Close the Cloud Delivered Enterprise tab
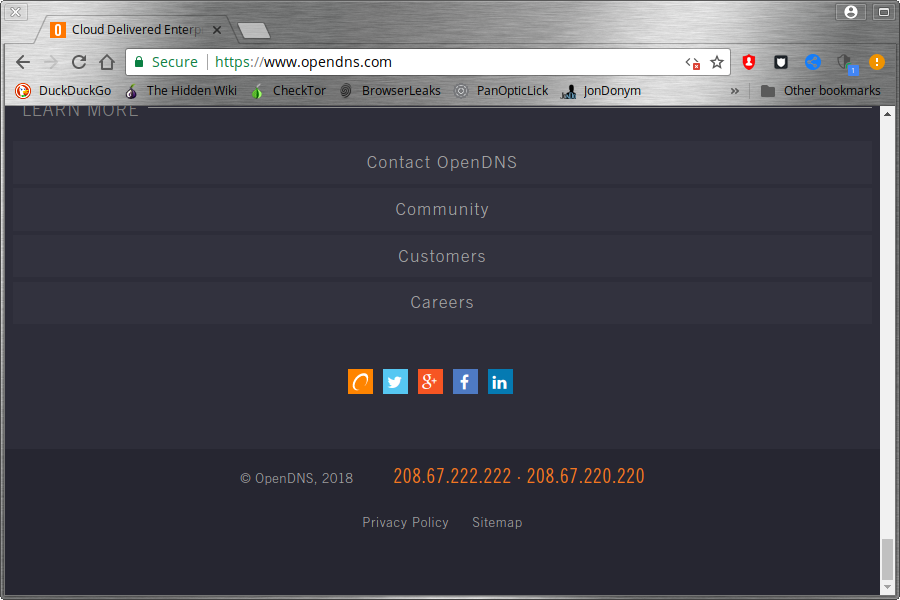This screenshot has width=900, height=600. (217, 30)
